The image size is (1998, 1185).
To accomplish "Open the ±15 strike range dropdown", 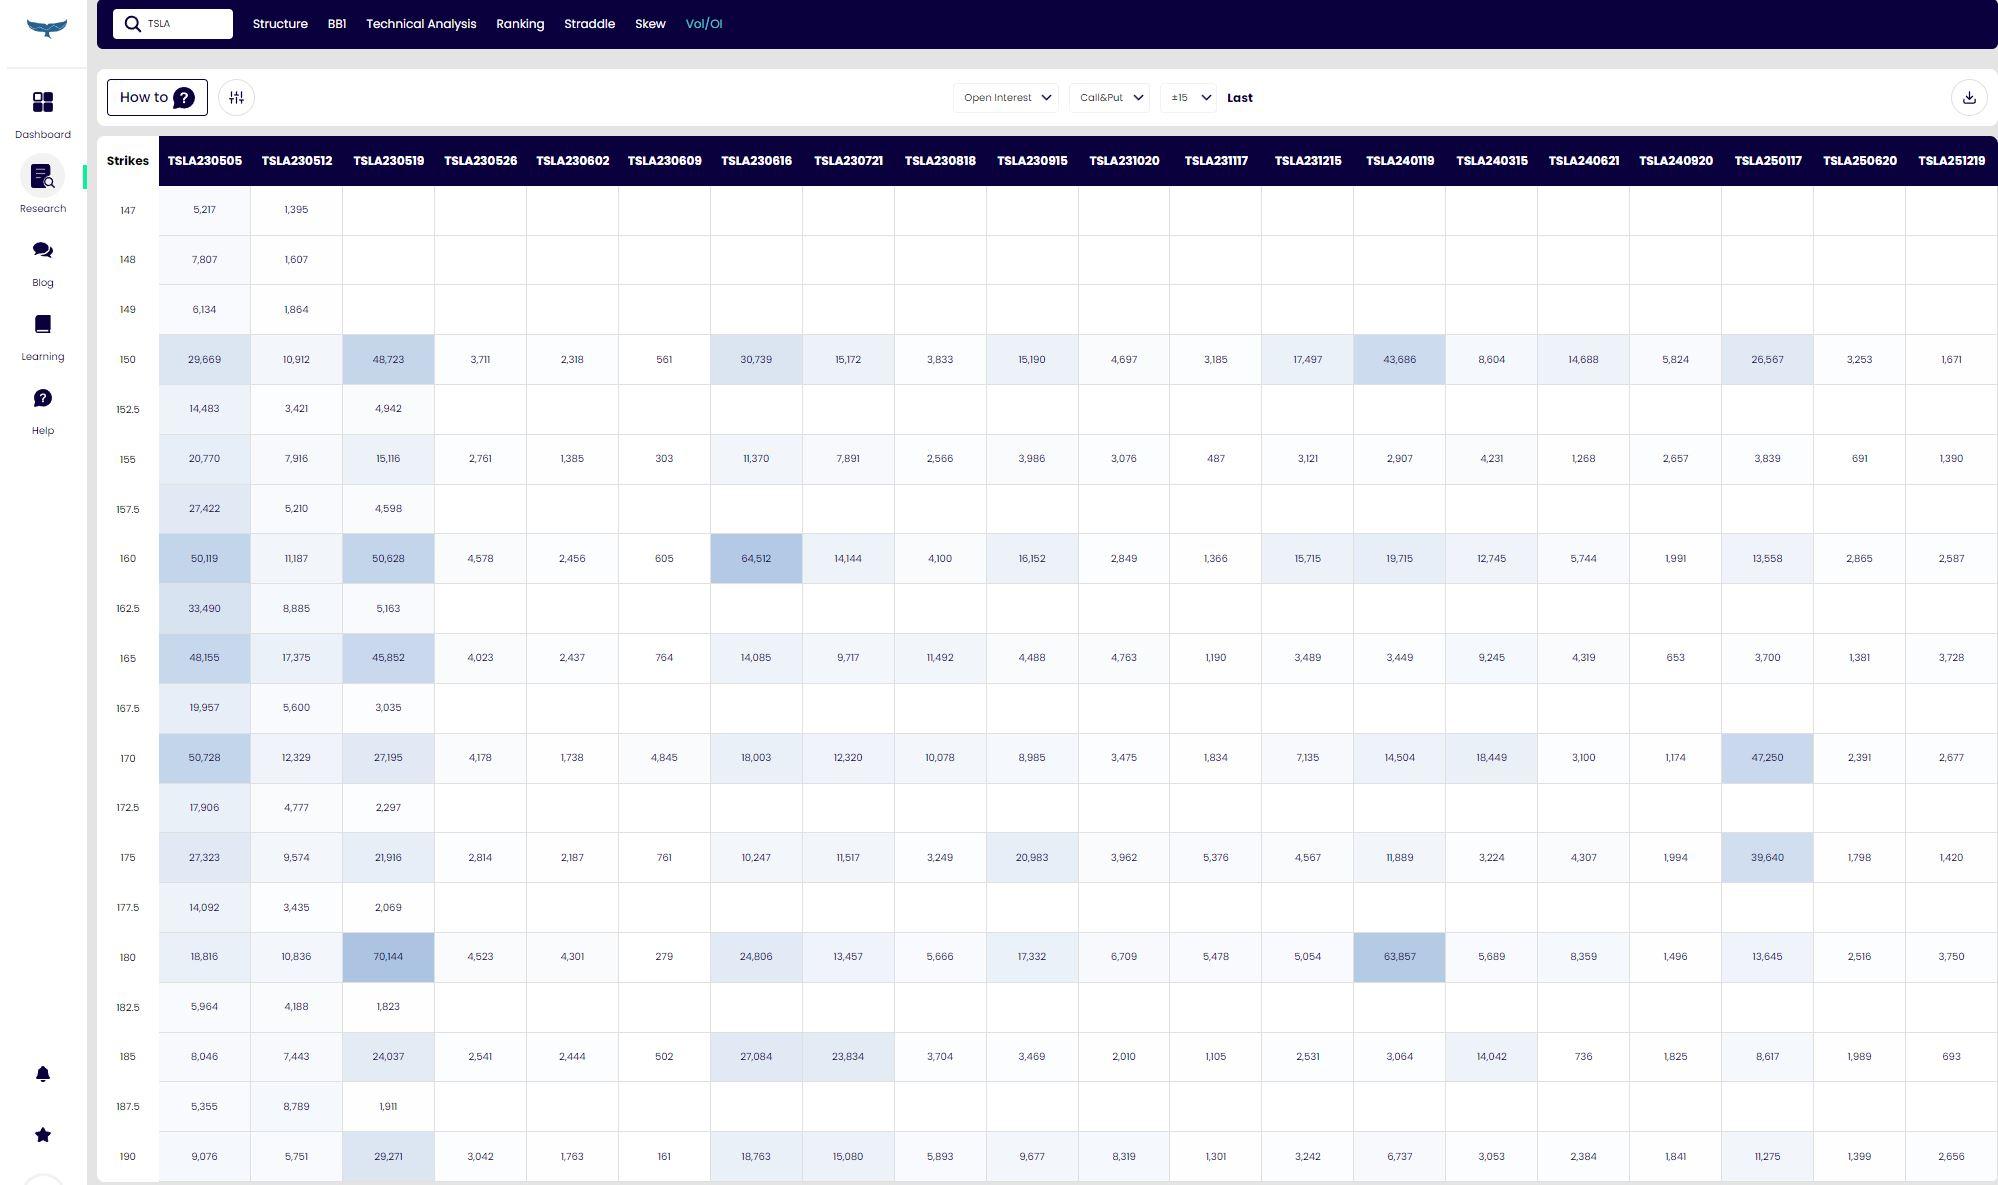I will [x=1188, y=97].
